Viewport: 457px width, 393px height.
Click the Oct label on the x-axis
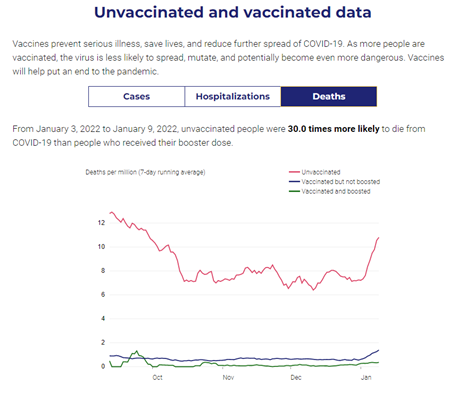157,377
